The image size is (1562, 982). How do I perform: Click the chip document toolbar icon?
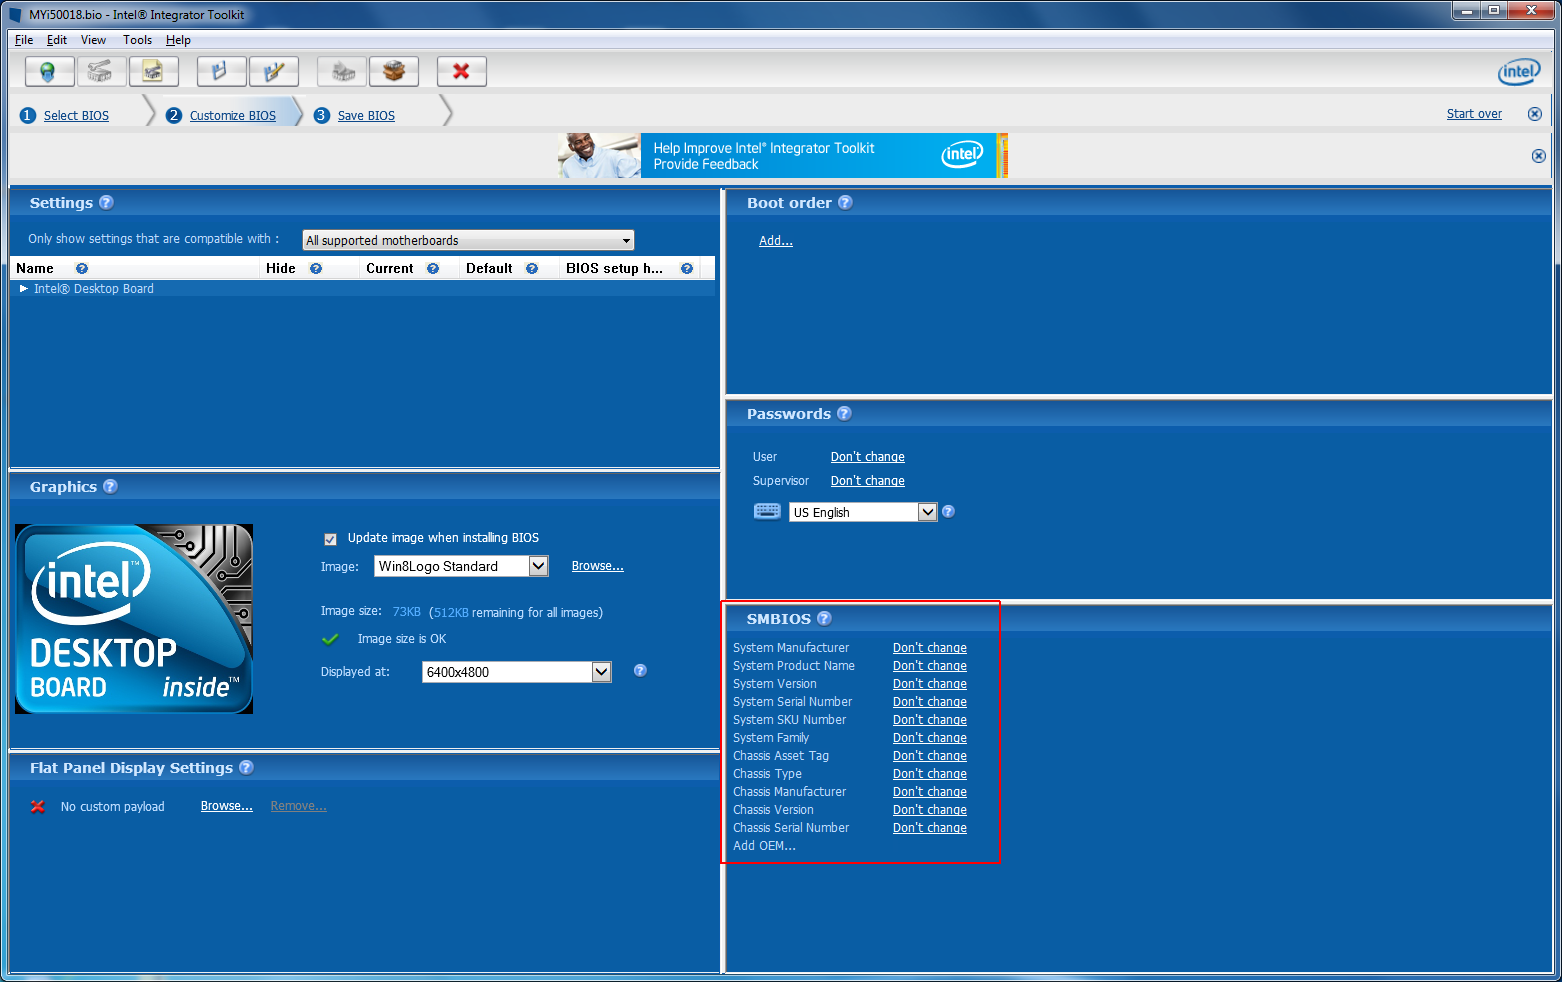(153, 72)
